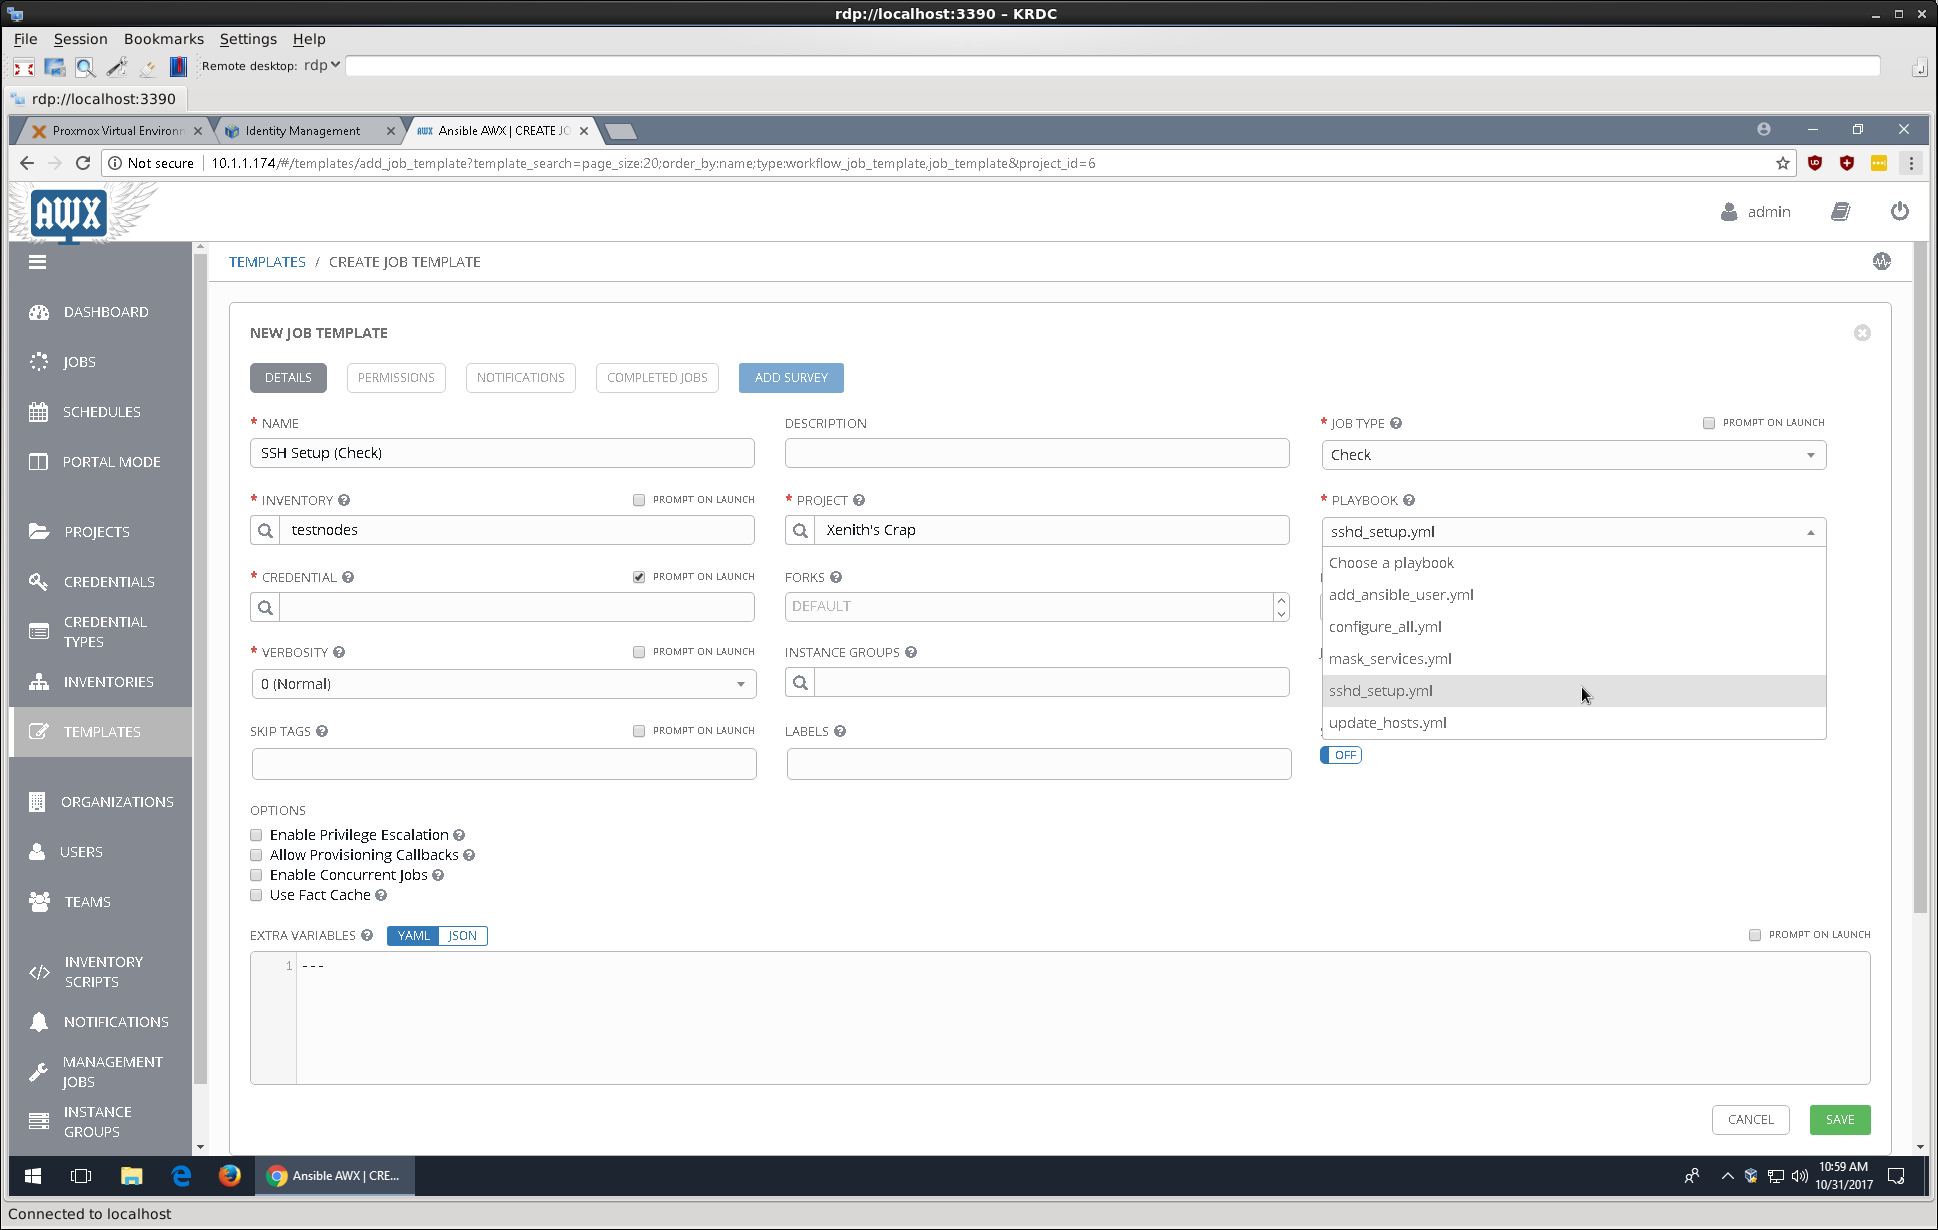Open Inventories sidebar icon
The height and width of the screenshot is (1230, 1938).
pyautogui.click(x=39, y=682)
